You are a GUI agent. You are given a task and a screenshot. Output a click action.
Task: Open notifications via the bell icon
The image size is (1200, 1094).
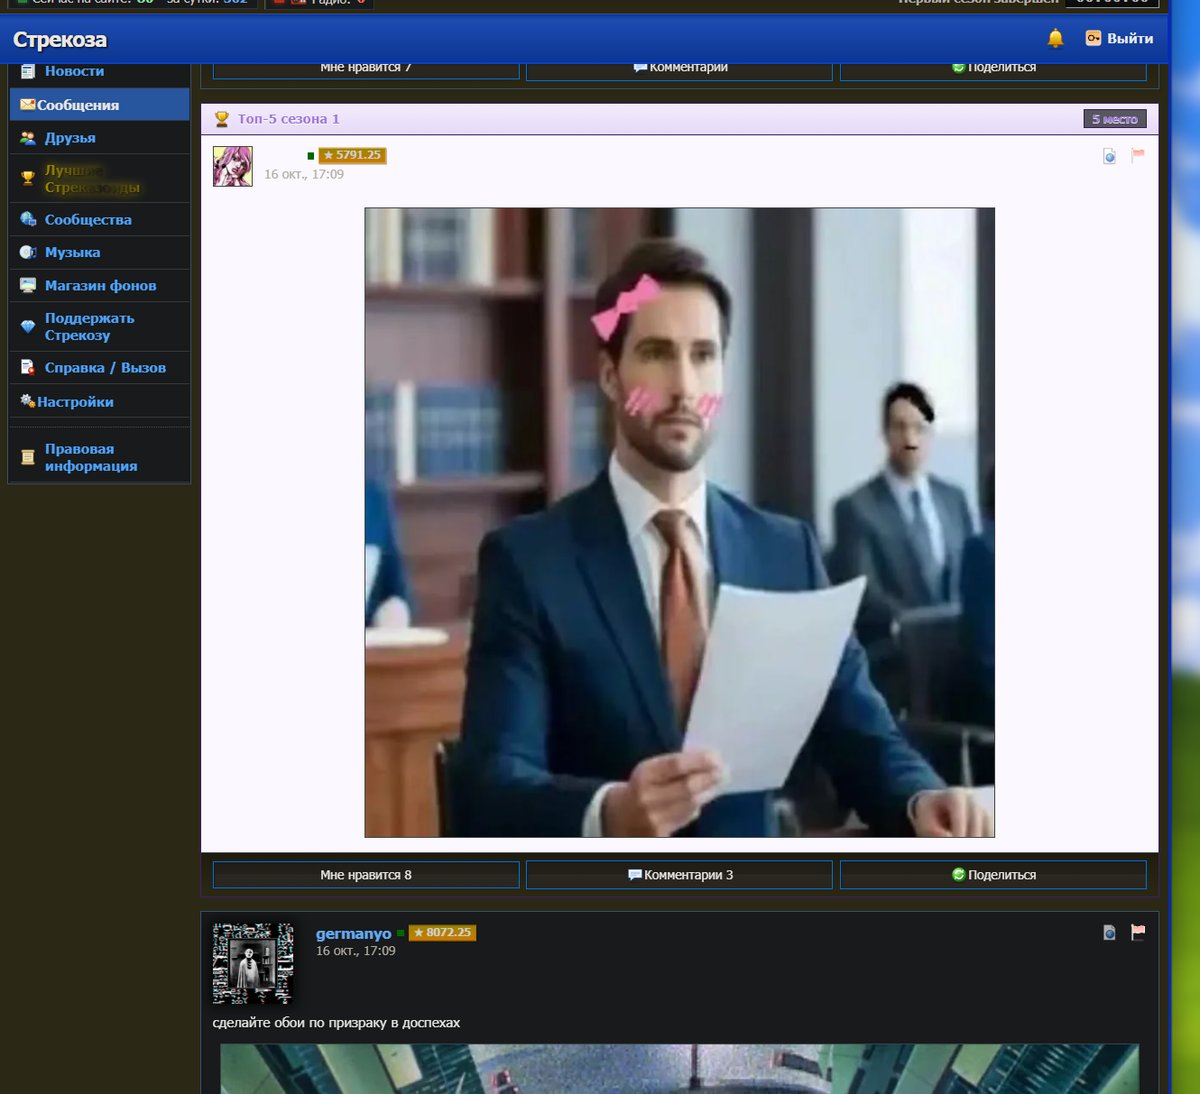click(x=1055, y=38)
